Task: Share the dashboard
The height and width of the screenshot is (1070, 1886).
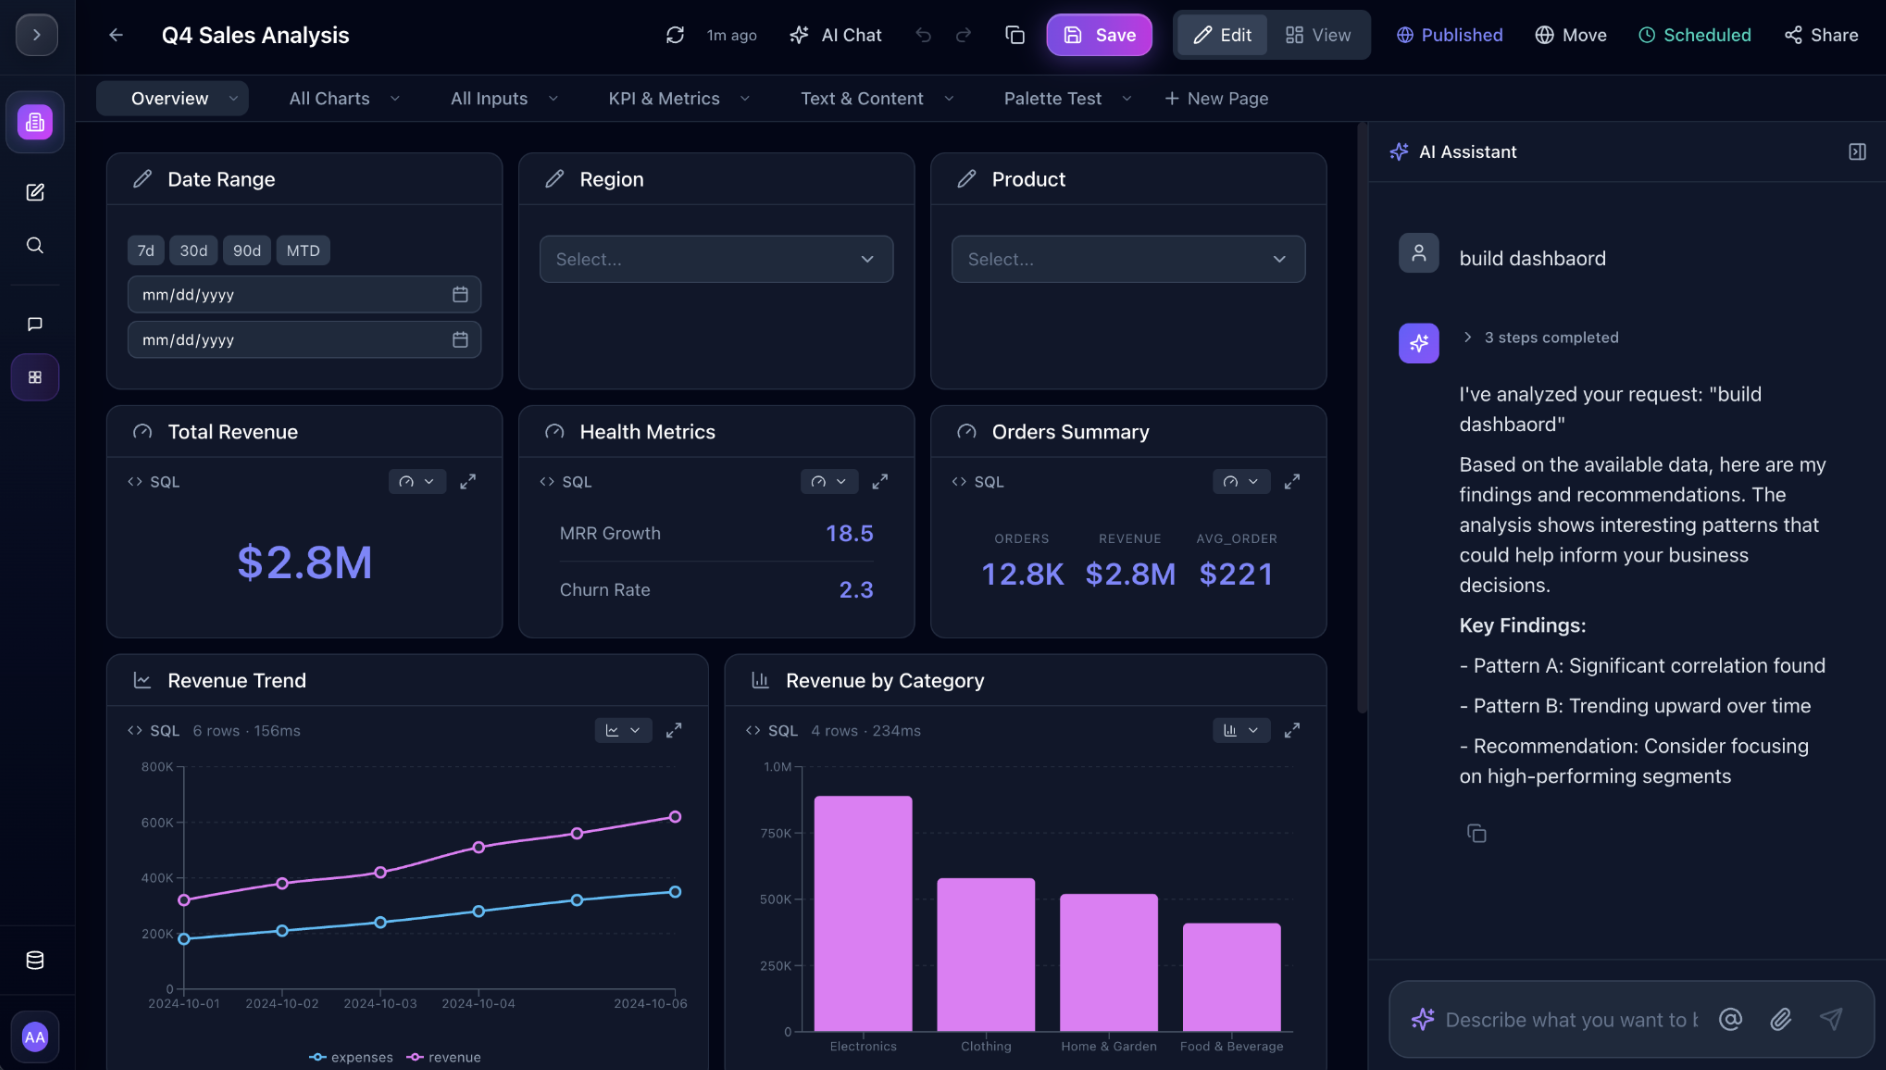Action: coord(1820,34)
